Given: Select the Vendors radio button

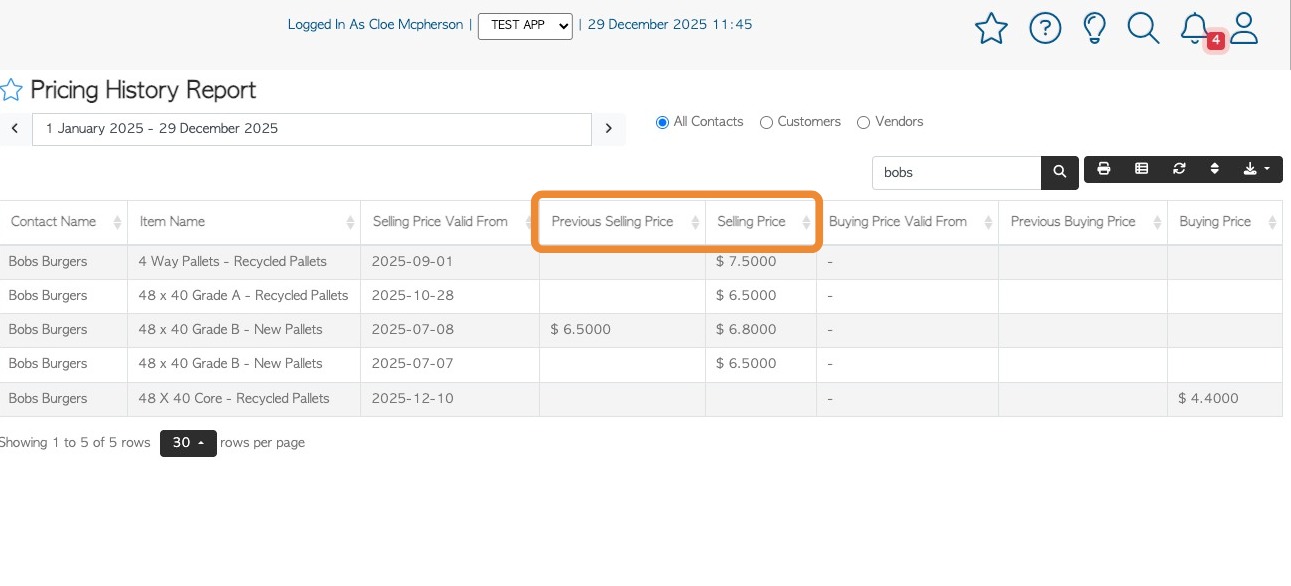Looking at the screenshot, I should (863, 122).
